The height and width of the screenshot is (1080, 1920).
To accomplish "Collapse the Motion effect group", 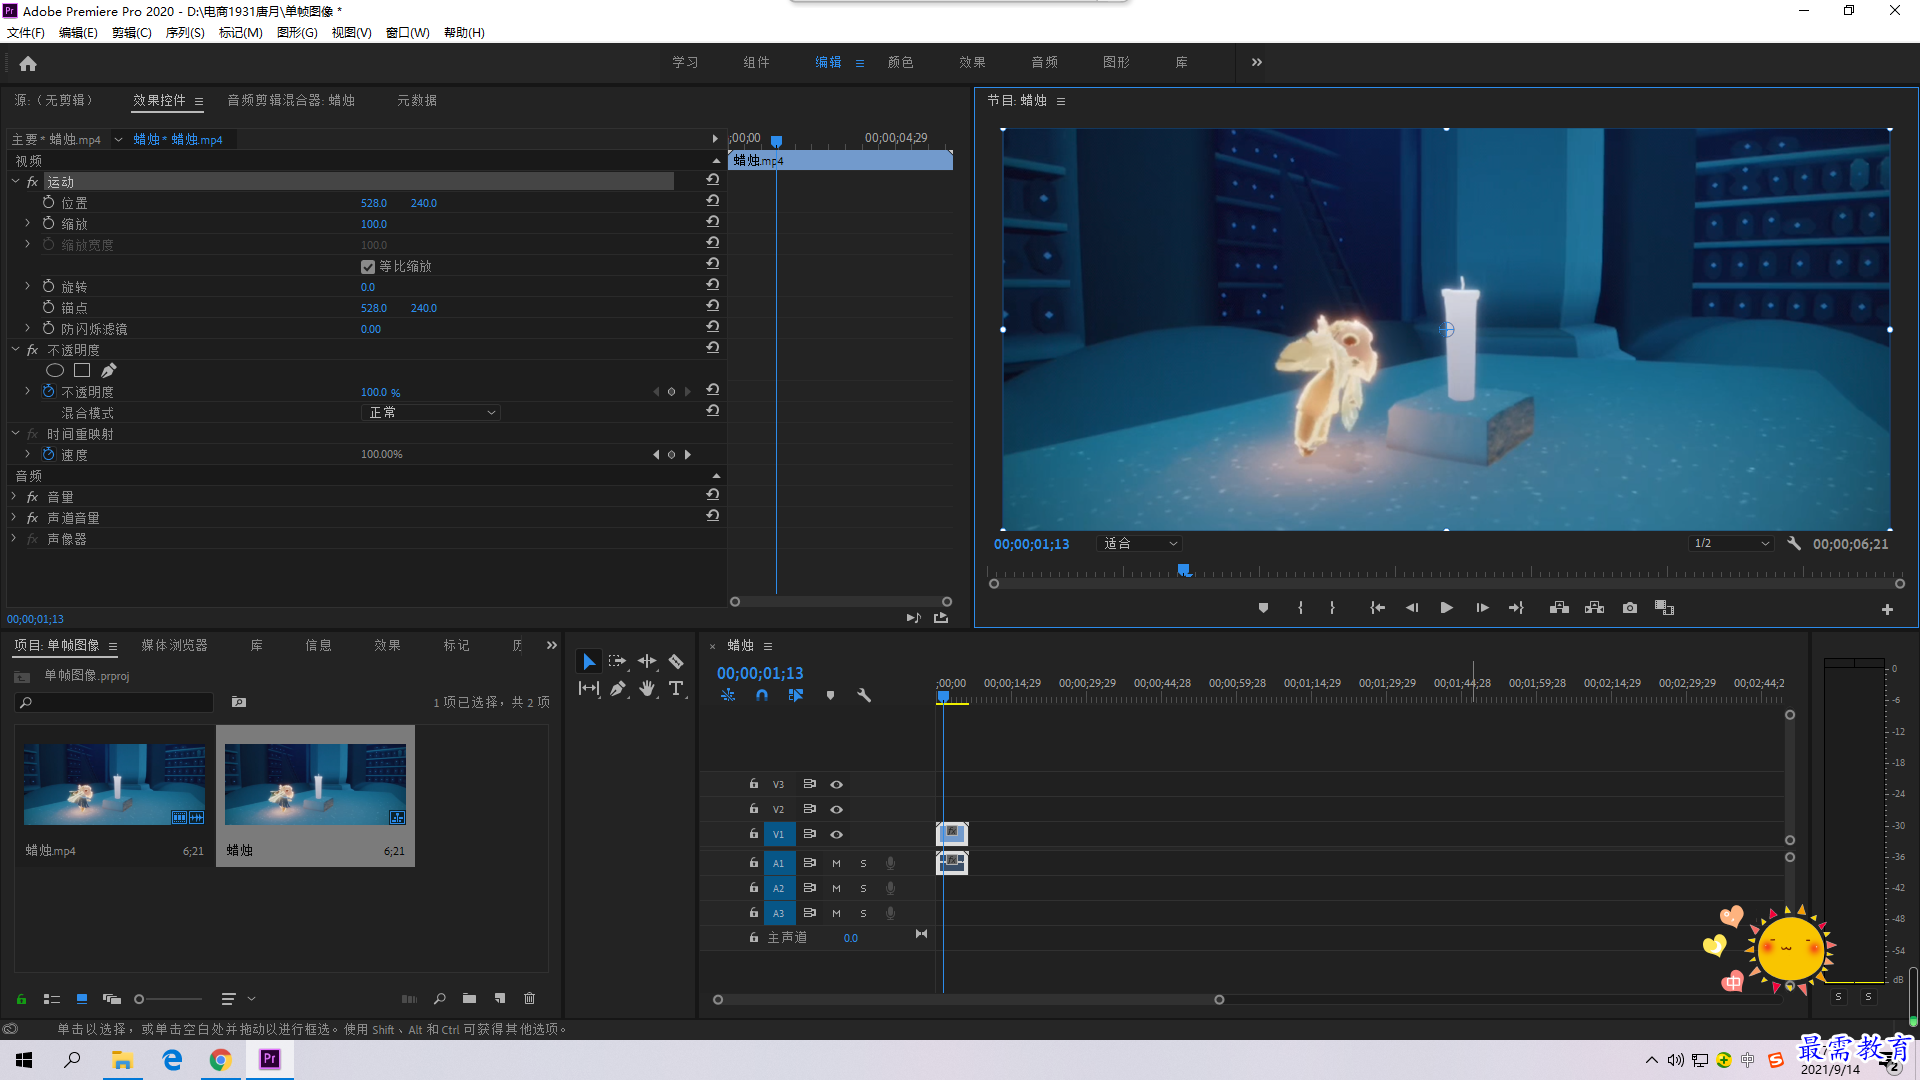I will (x=15, y=181).
